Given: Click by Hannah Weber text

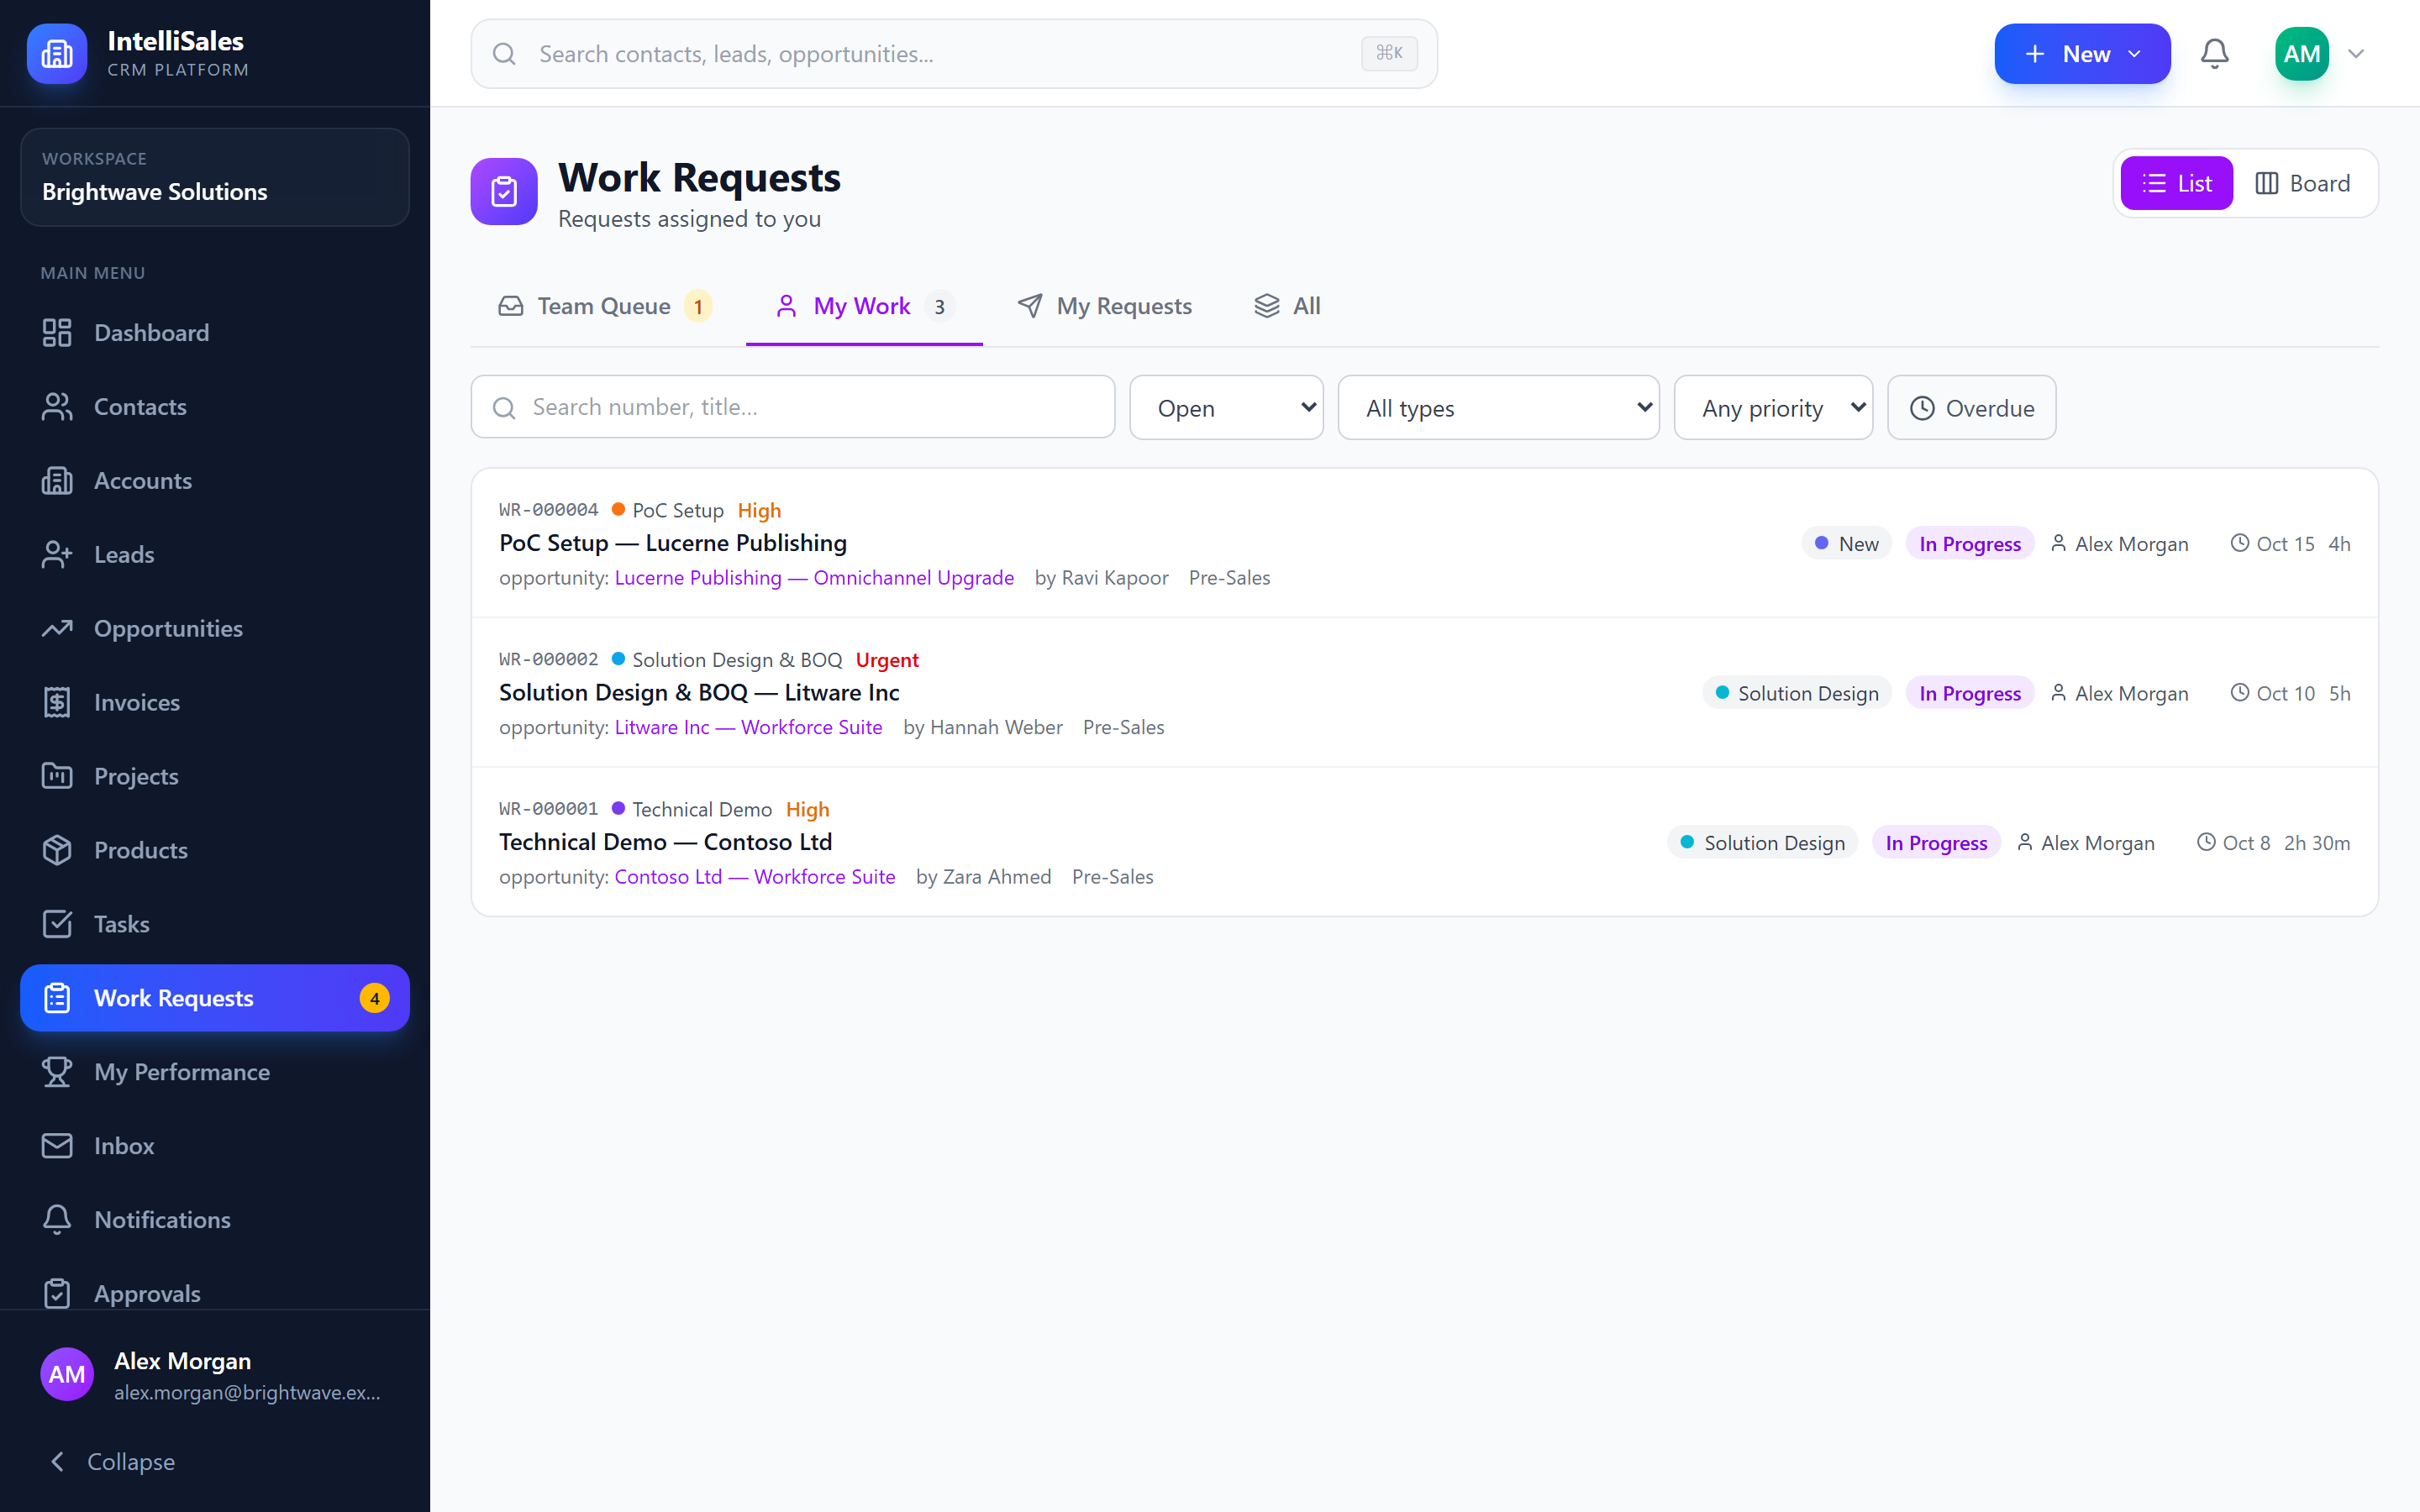Looking at the screenshot, I should (x=983, y=727).
